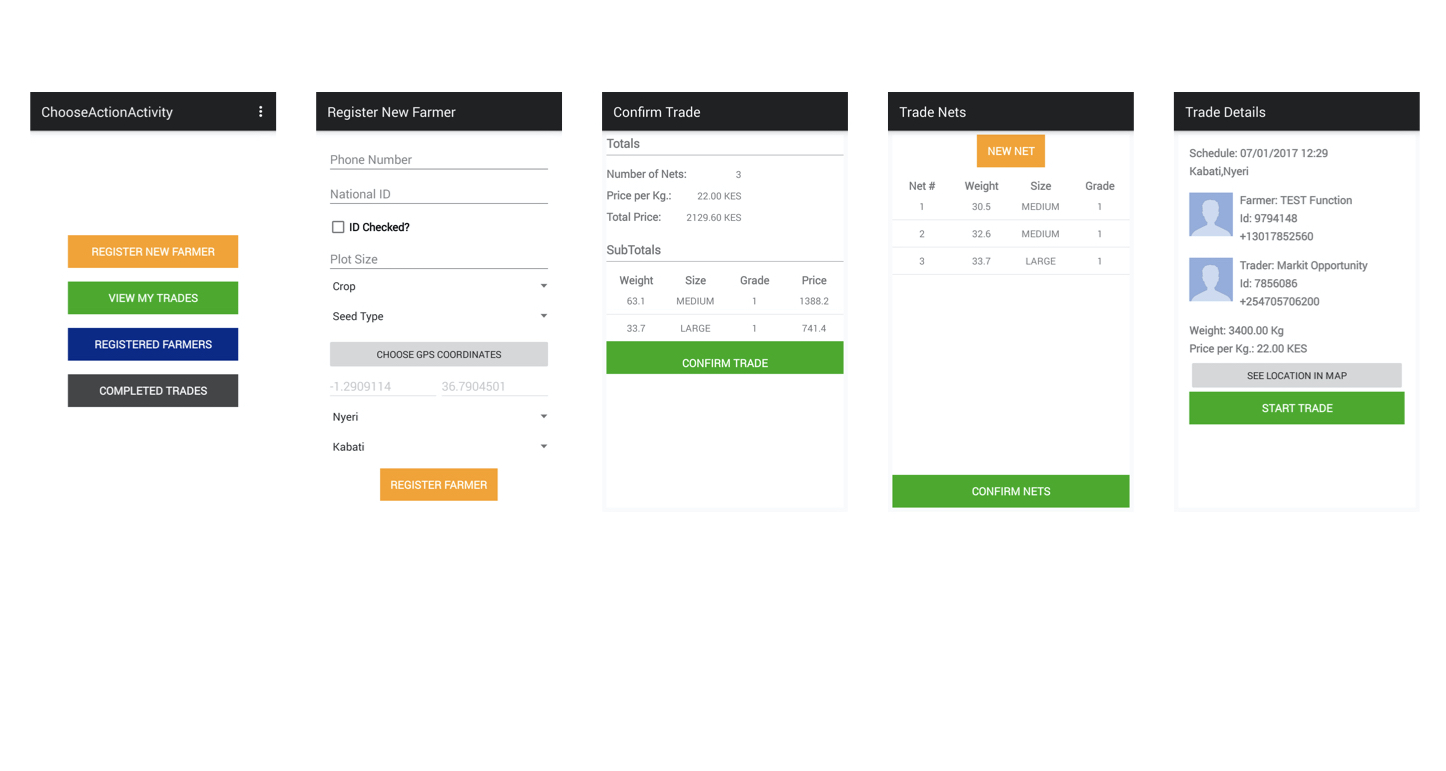
Task: Click the farmer's profile avatar
Action: pos(1210,215)
